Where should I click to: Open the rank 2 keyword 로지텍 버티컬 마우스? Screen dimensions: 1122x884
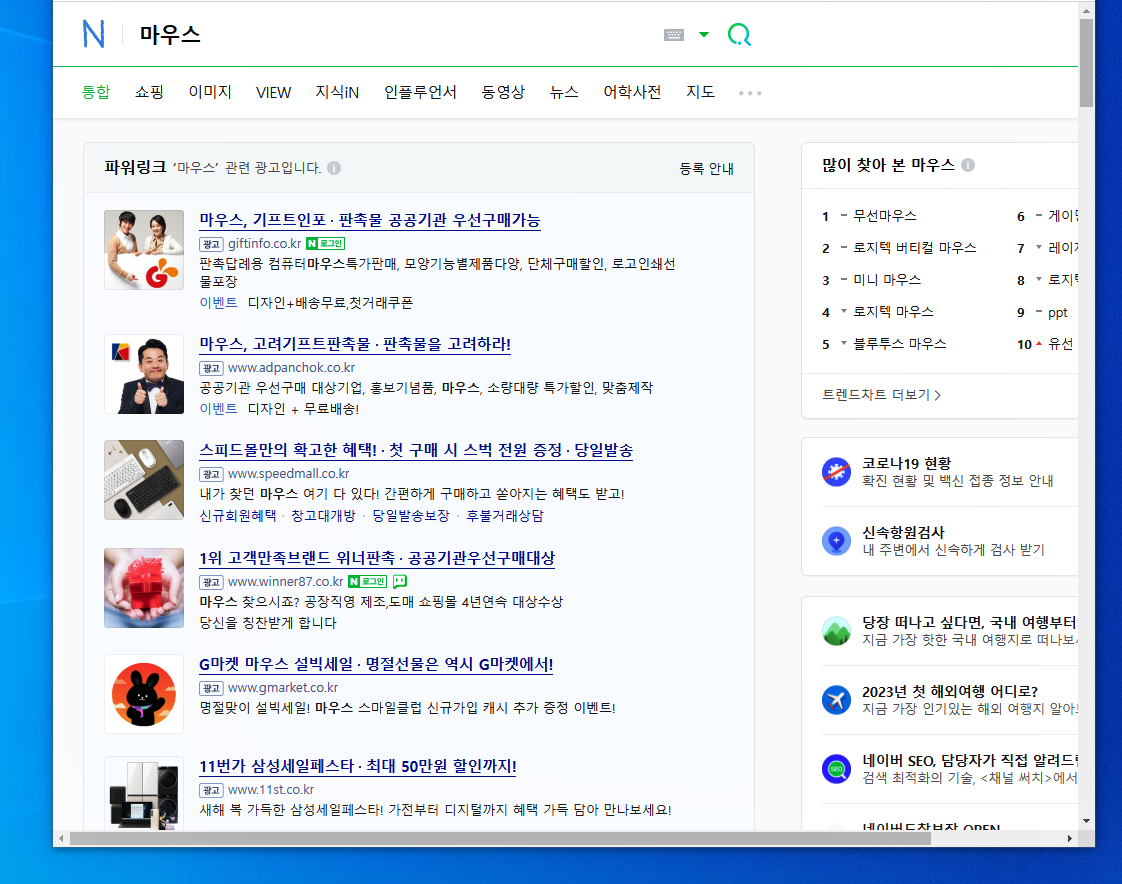pos(914,248)
